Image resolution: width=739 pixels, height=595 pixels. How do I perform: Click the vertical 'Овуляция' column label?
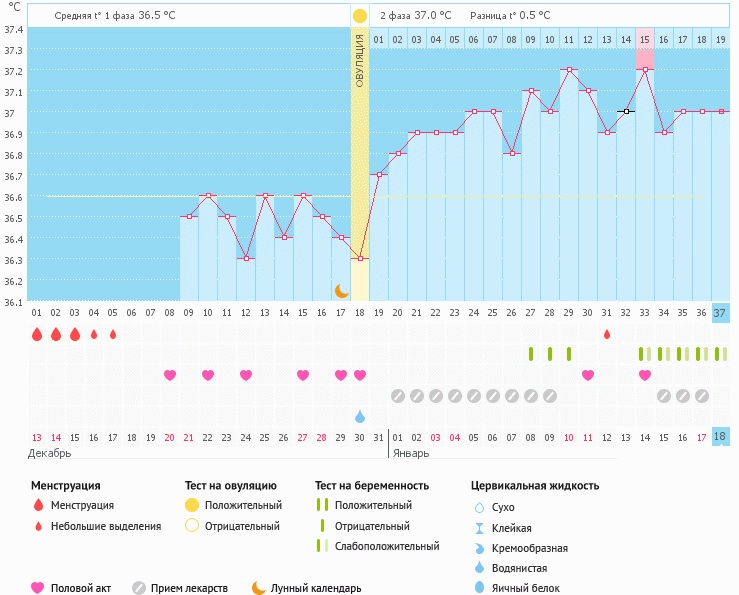coord(360,60)
